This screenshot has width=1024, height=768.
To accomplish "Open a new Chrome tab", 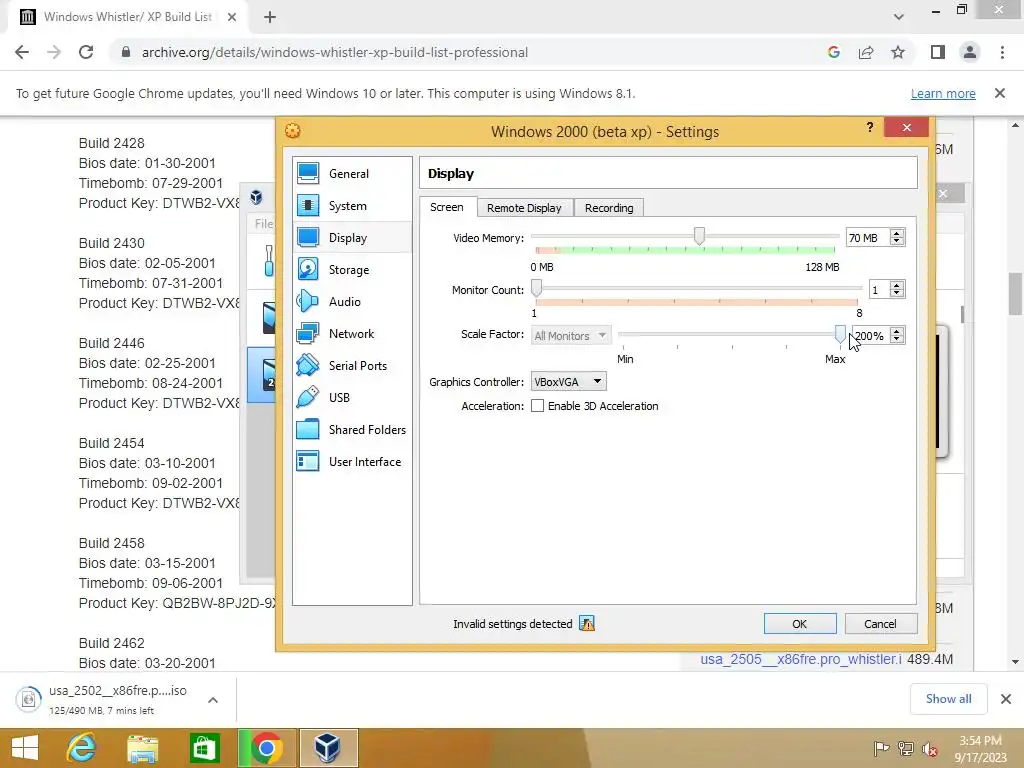I will click(270, 17).
